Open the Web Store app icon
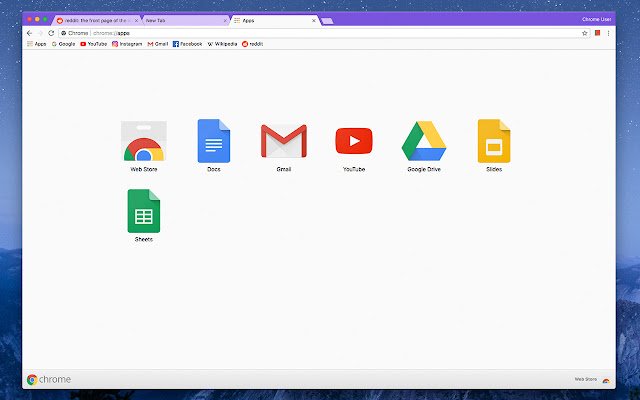The width and height of the screenshot is (640, 400). pyautogui.click(x=144, y=141)
